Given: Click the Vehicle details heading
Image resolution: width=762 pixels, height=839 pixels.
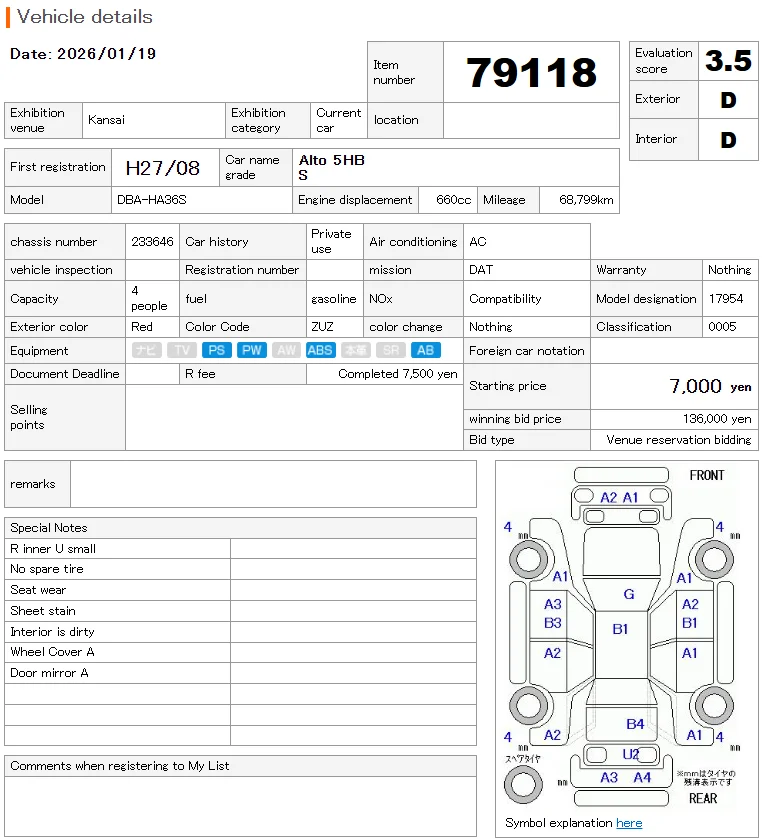Looking at the screenshot, I should [85, 17].
